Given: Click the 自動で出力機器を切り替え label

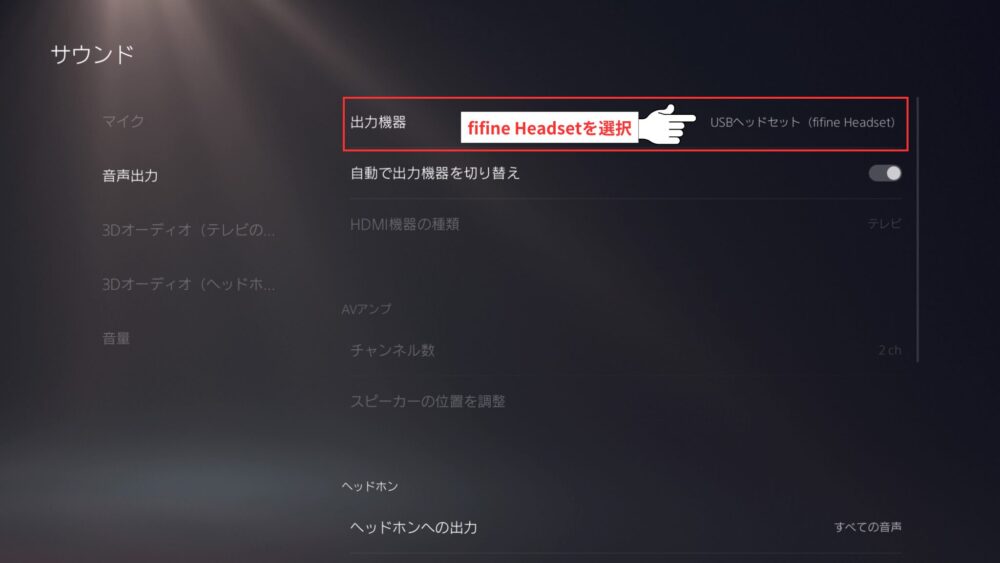Looking at the screenshot, I should 435,173.
